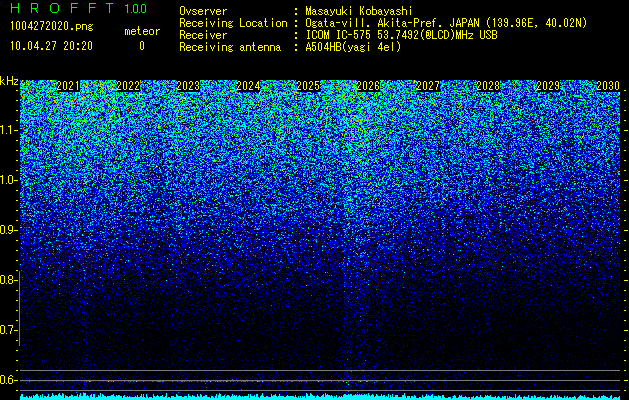Click the observer name Masayuki Kobayashi
The width and height of the screenshot is (629, 400).
(358, 11)
